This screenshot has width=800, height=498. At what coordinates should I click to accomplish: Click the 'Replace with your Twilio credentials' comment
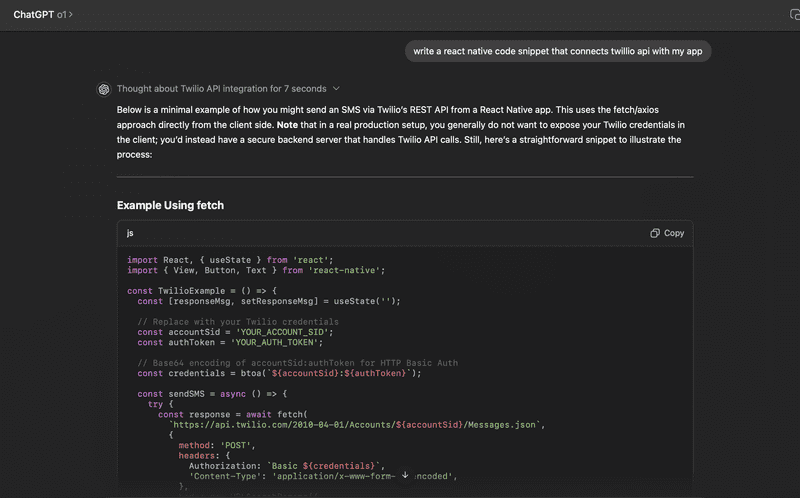(x=238, y=321)
